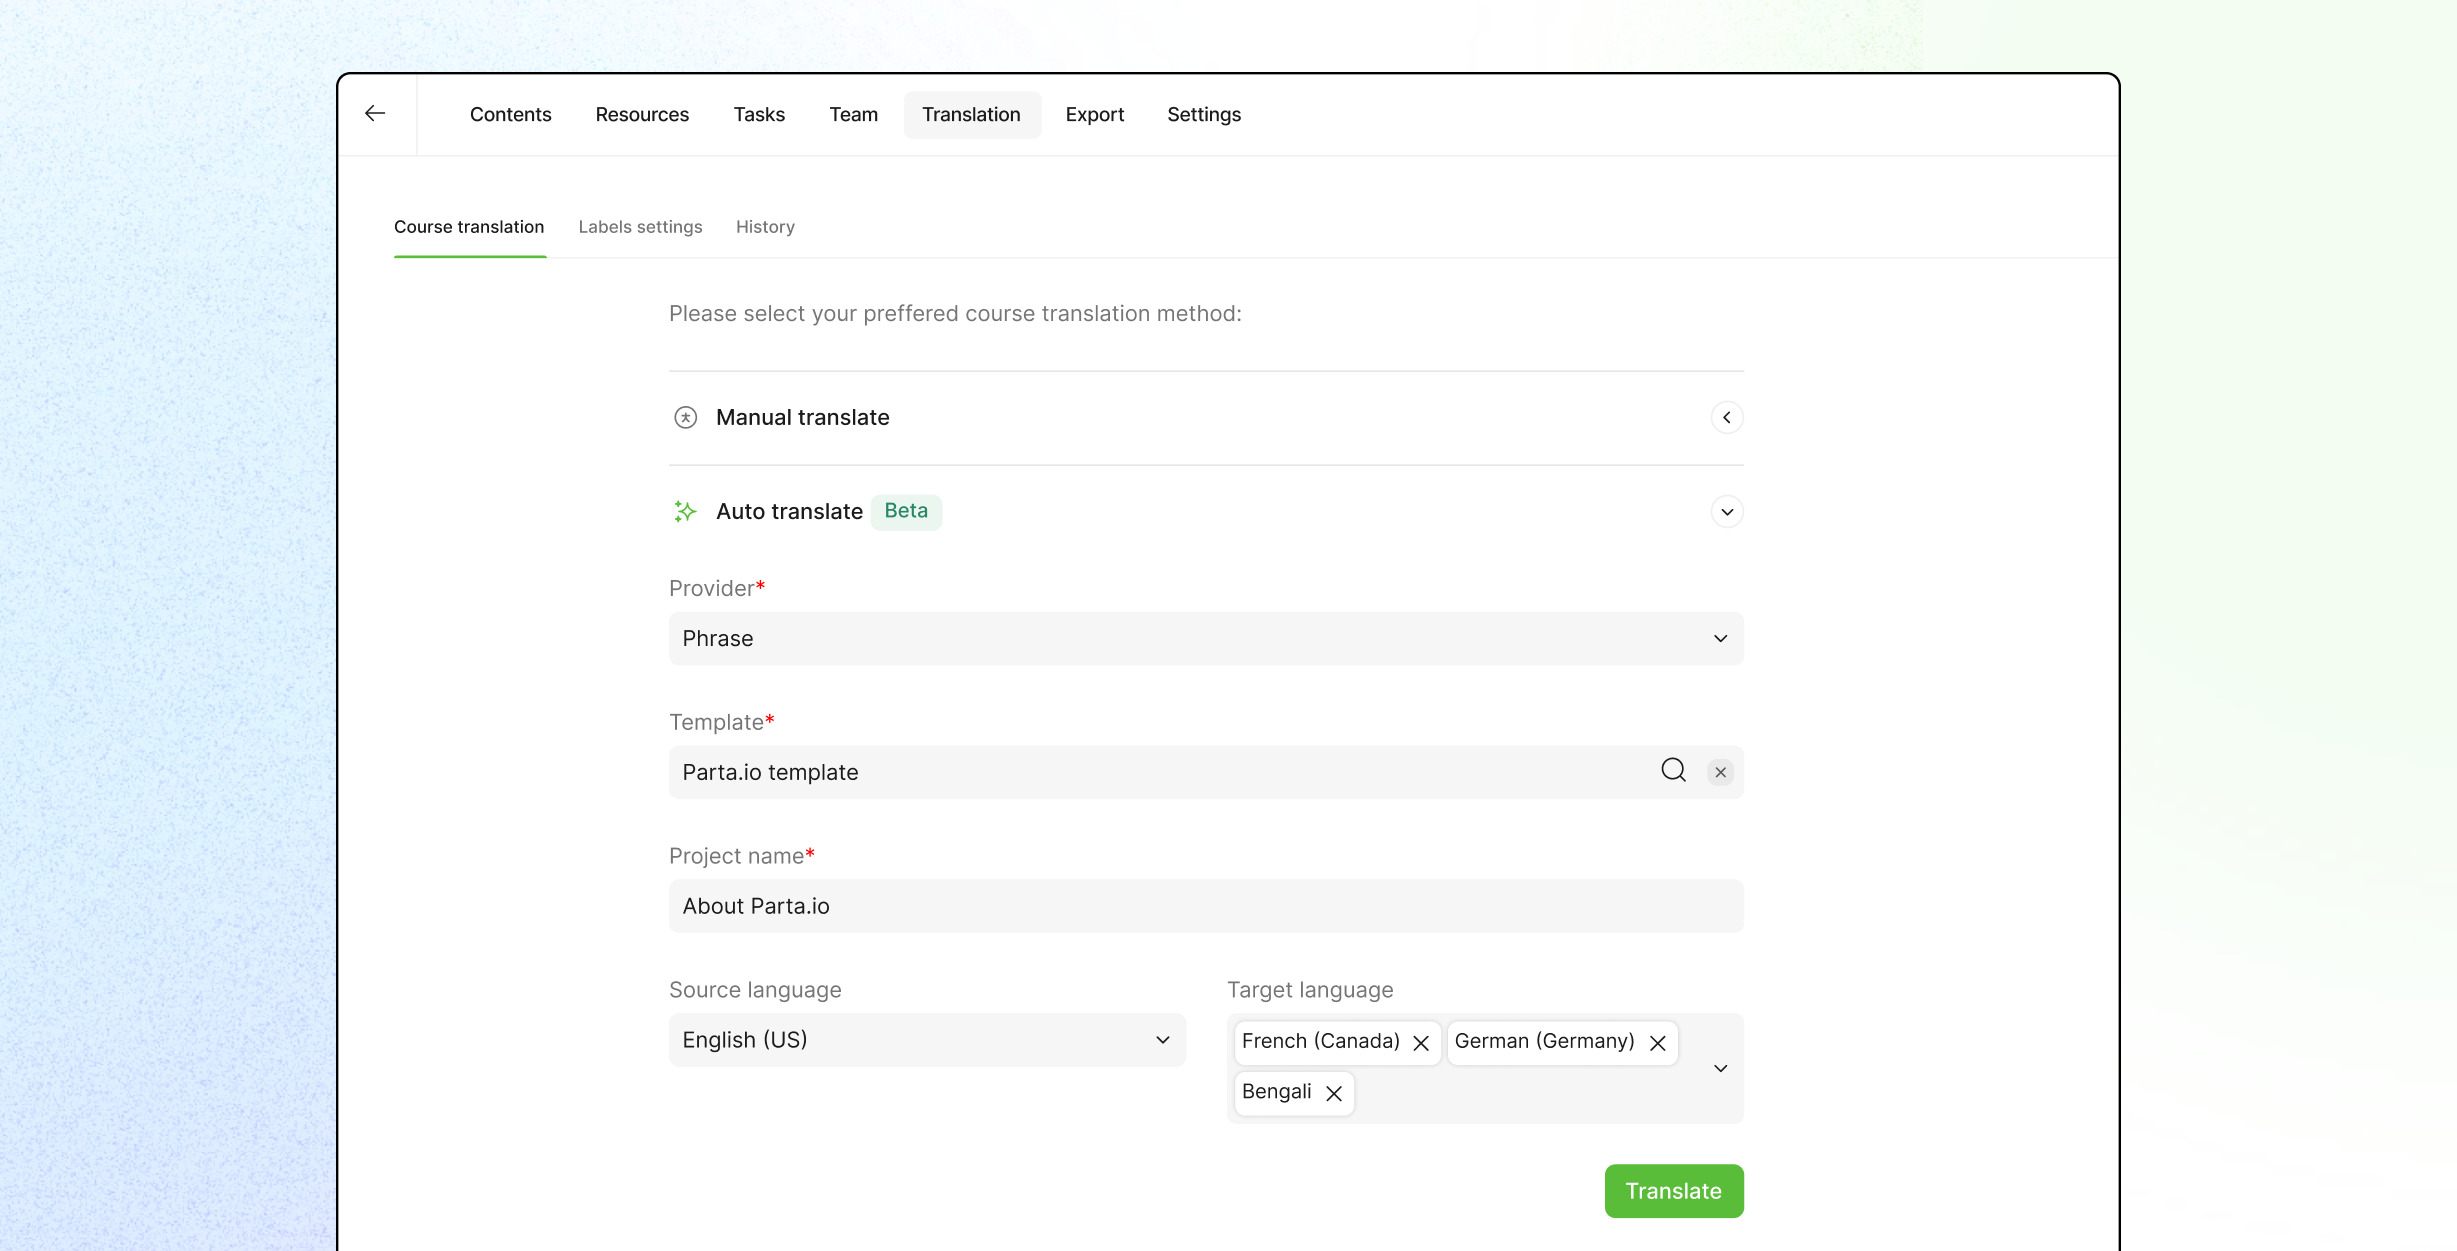Screen dimensions: 2457x1251
Task: Click the Manual translate heading
Action: [x=802, y=417]
